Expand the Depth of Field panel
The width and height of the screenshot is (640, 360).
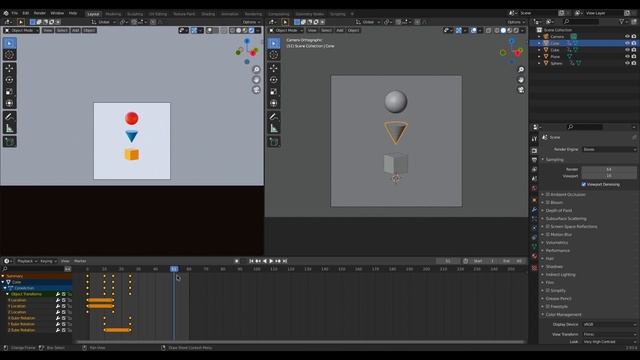(558, 211)
